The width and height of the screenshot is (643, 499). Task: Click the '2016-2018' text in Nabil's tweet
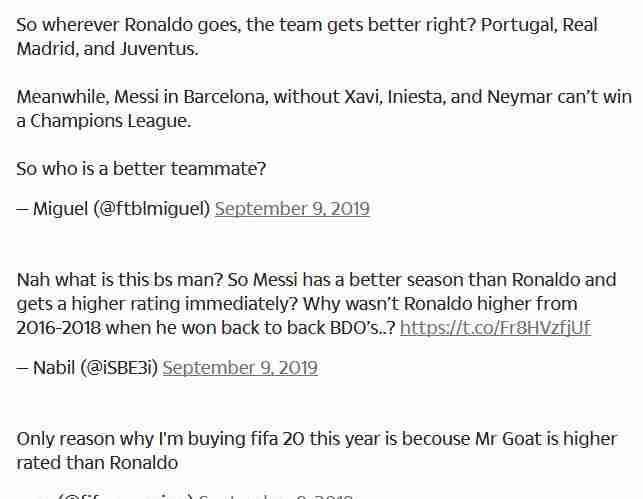59,328
